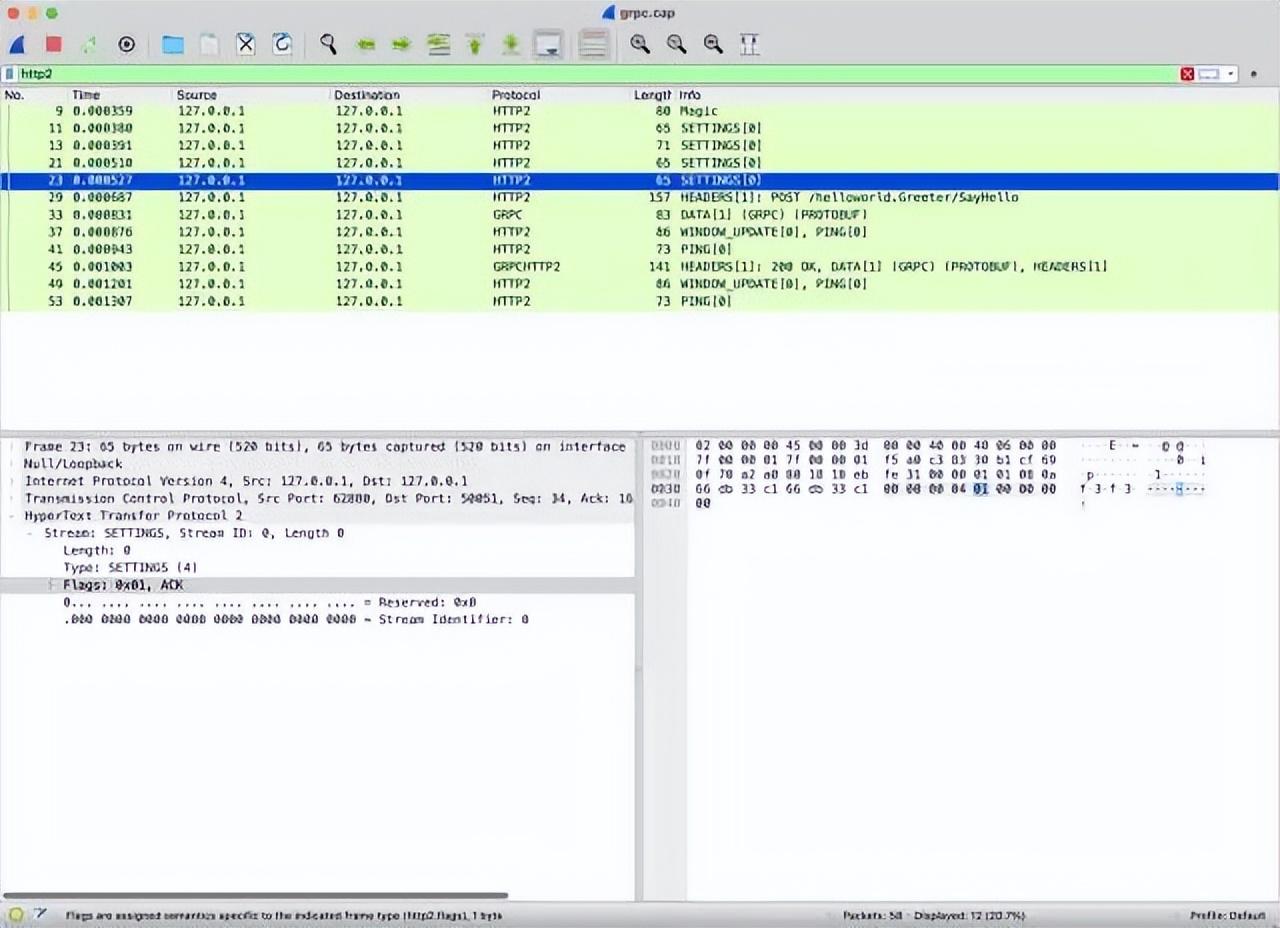
Task: Select Type: SETTINGS (4) field
Action: (x=130, y=568)
